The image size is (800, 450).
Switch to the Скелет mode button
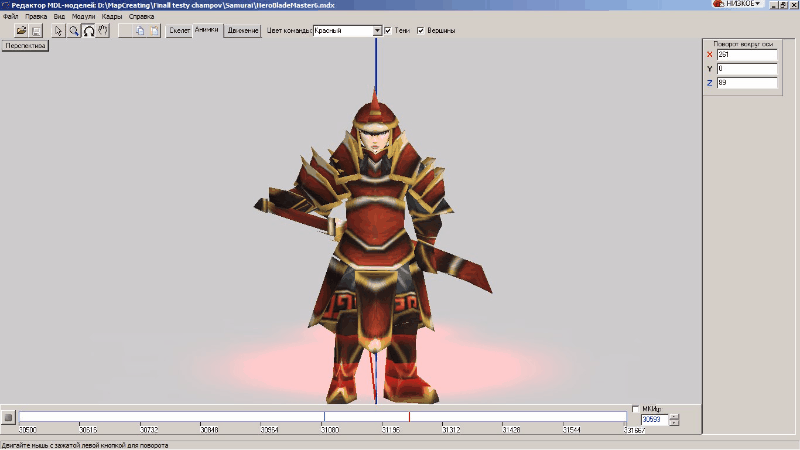click(x=179, y=31)
